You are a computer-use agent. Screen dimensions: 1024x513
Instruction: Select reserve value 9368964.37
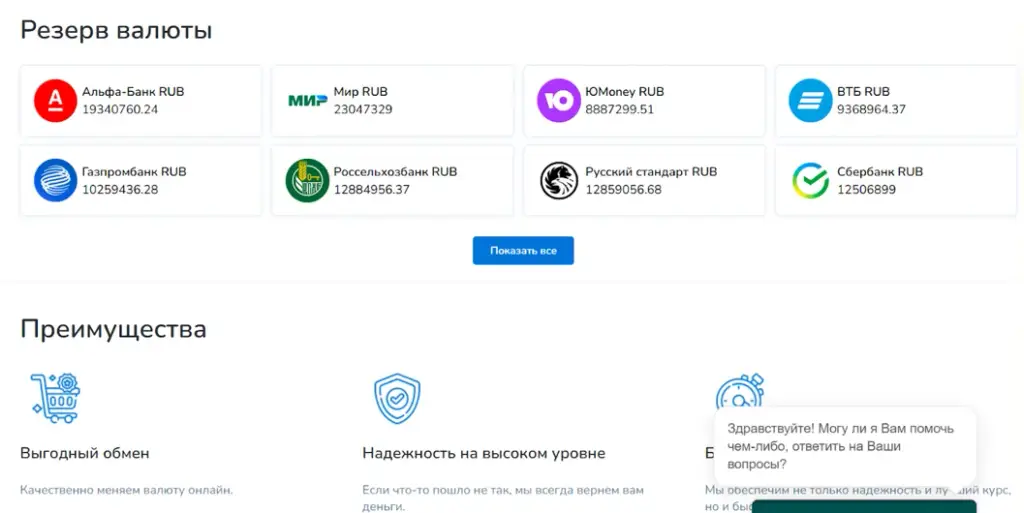[871, 110]
